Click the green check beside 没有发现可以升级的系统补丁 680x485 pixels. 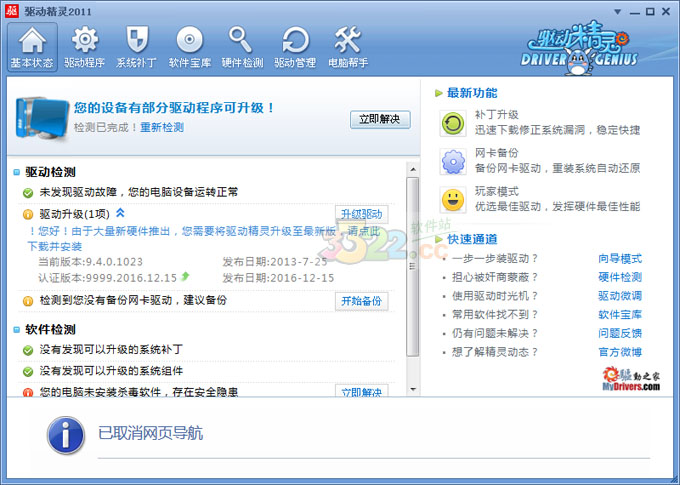coord(28,350)
